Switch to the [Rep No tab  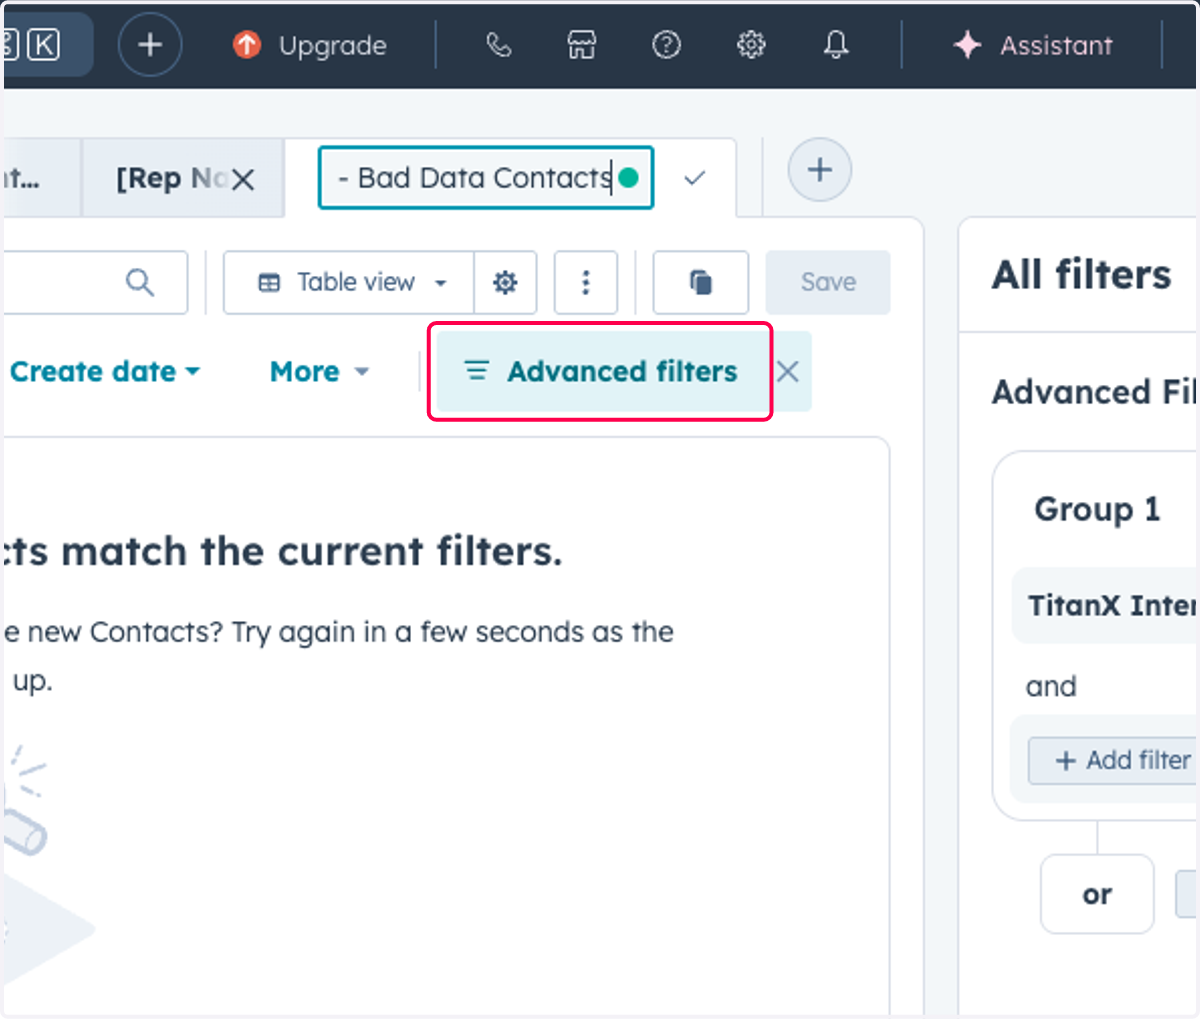coord(170,179)
